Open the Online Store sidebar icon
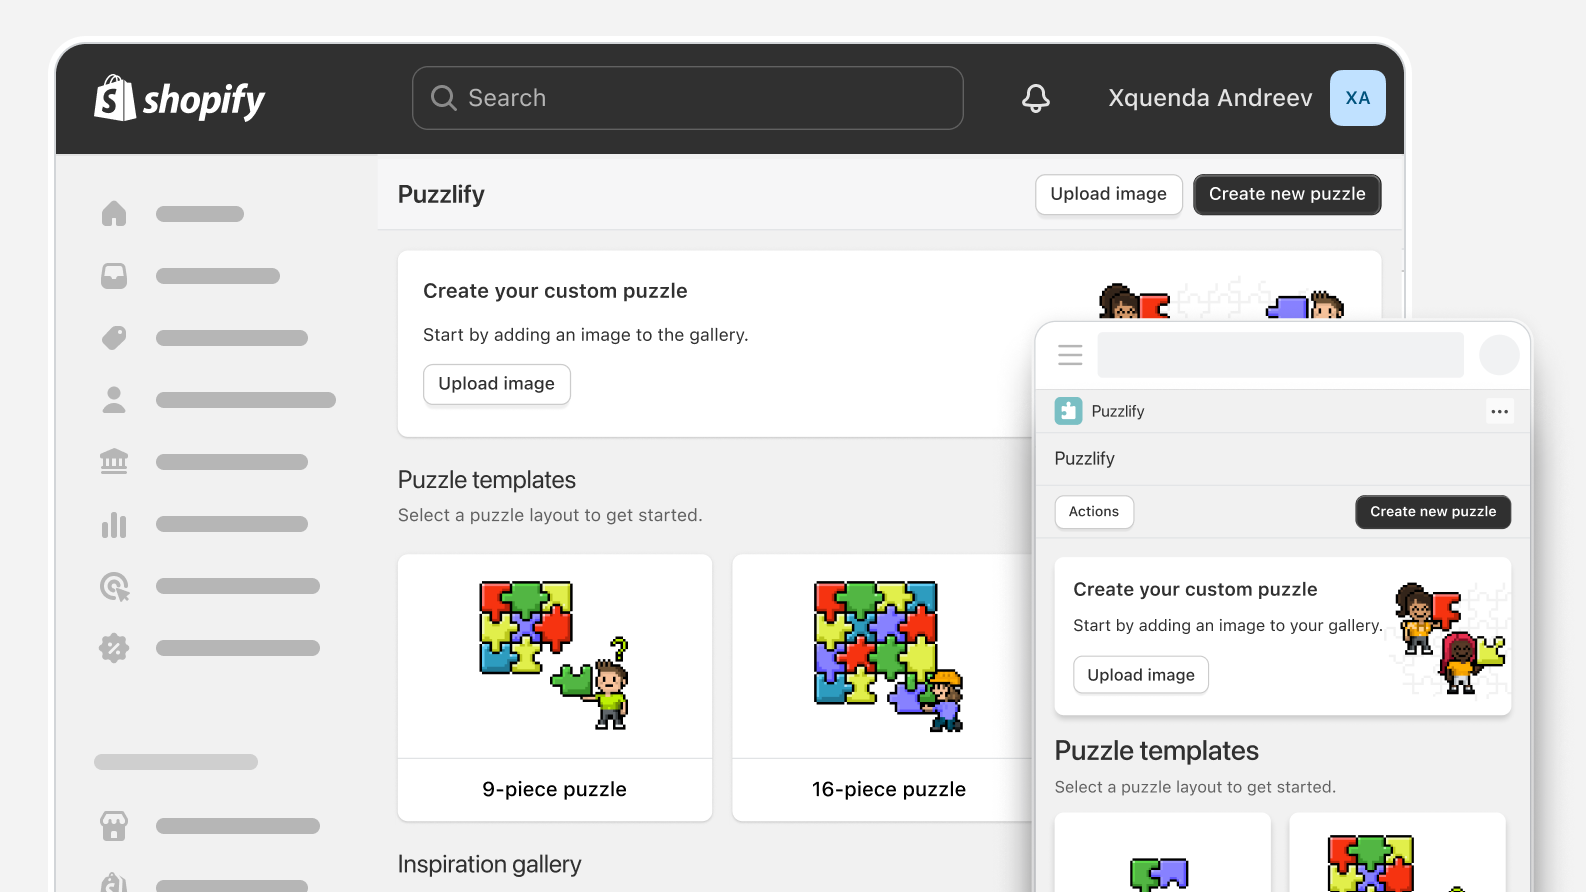Image resolution: width=1586 pixels, height=892 pixels. point(114,826)
